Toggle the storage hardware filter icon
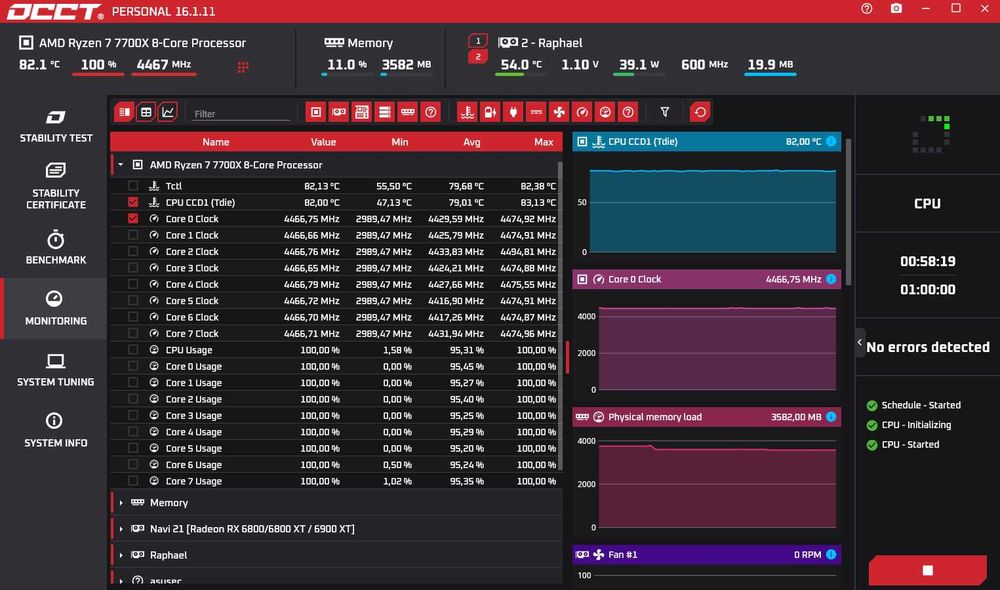 click(x=385, y=112)
